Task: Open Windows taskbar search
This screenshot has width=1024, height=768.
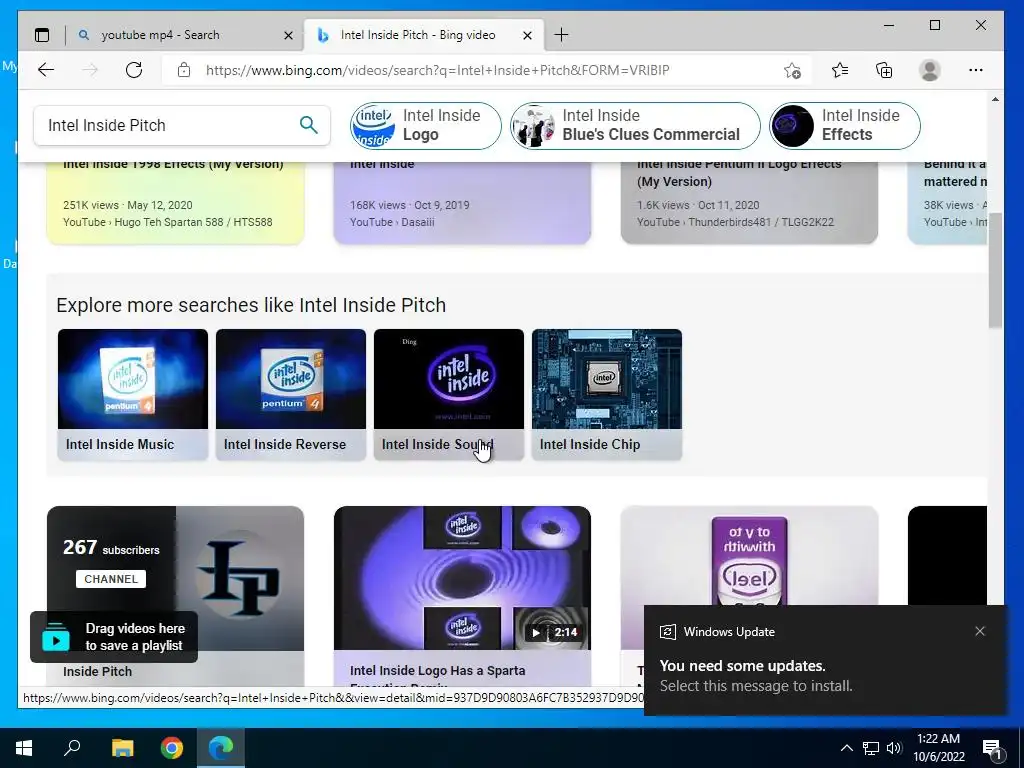Action: [72, 748]
